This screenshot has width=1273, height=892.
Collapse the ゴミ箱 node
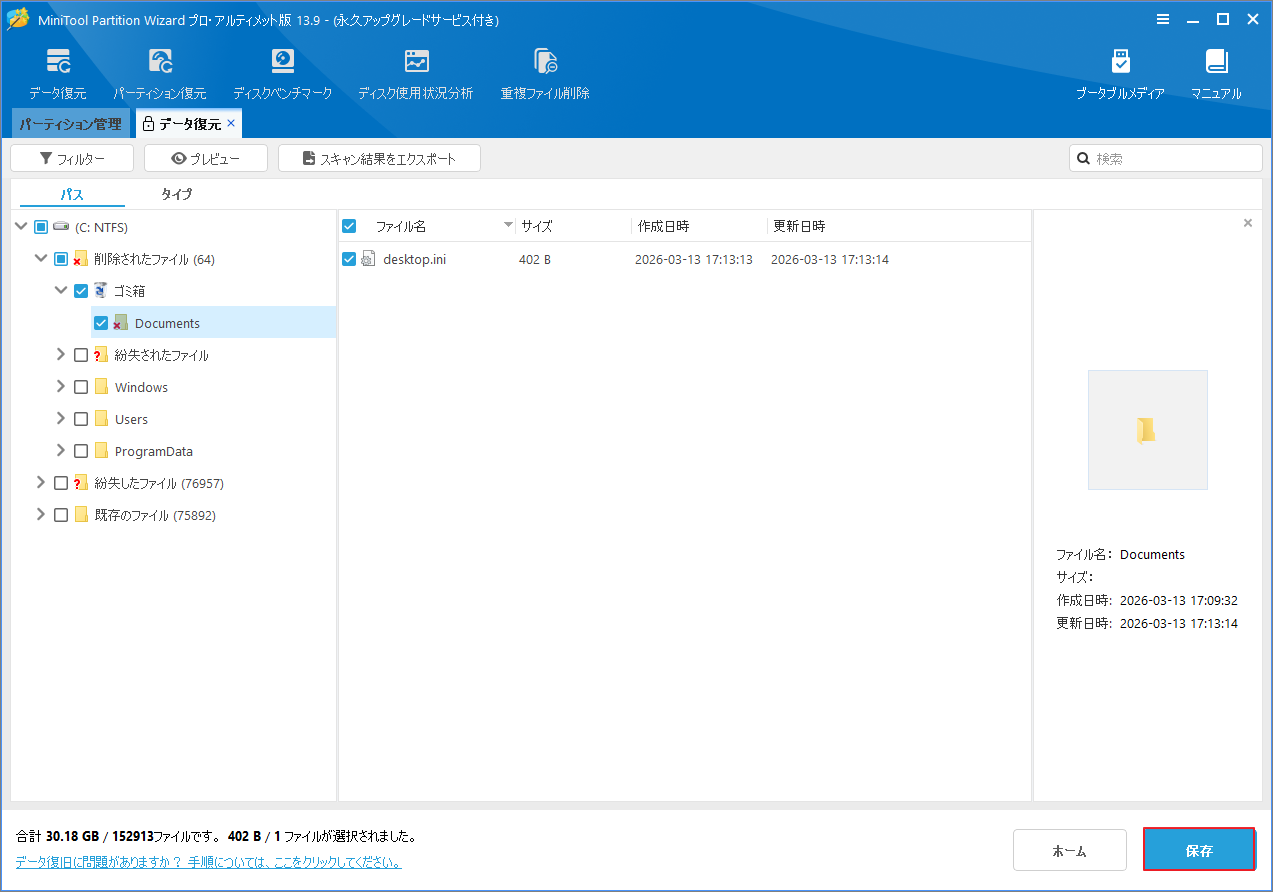coord(61,290)
